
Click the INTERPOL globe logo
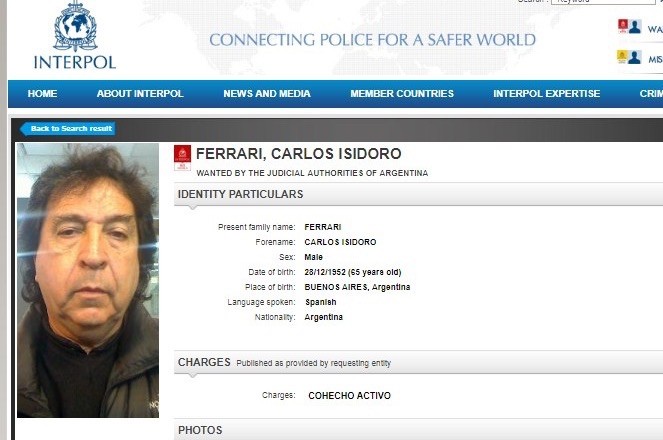75,27
